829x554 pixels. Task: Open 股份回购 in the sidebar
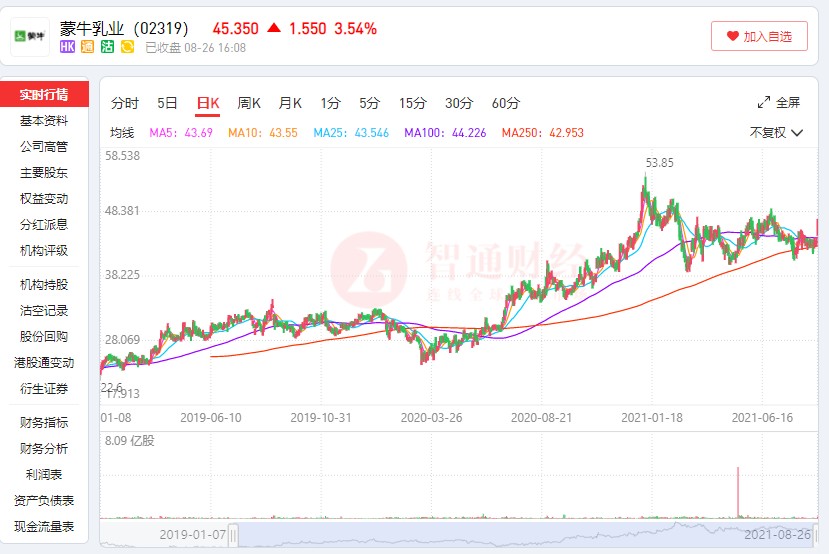tap(44, 336)
